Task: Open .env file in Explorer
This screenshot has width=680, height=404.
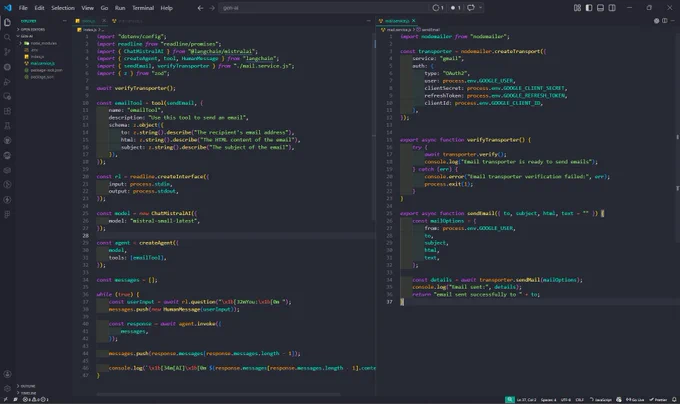Action: tap(34, 50)
